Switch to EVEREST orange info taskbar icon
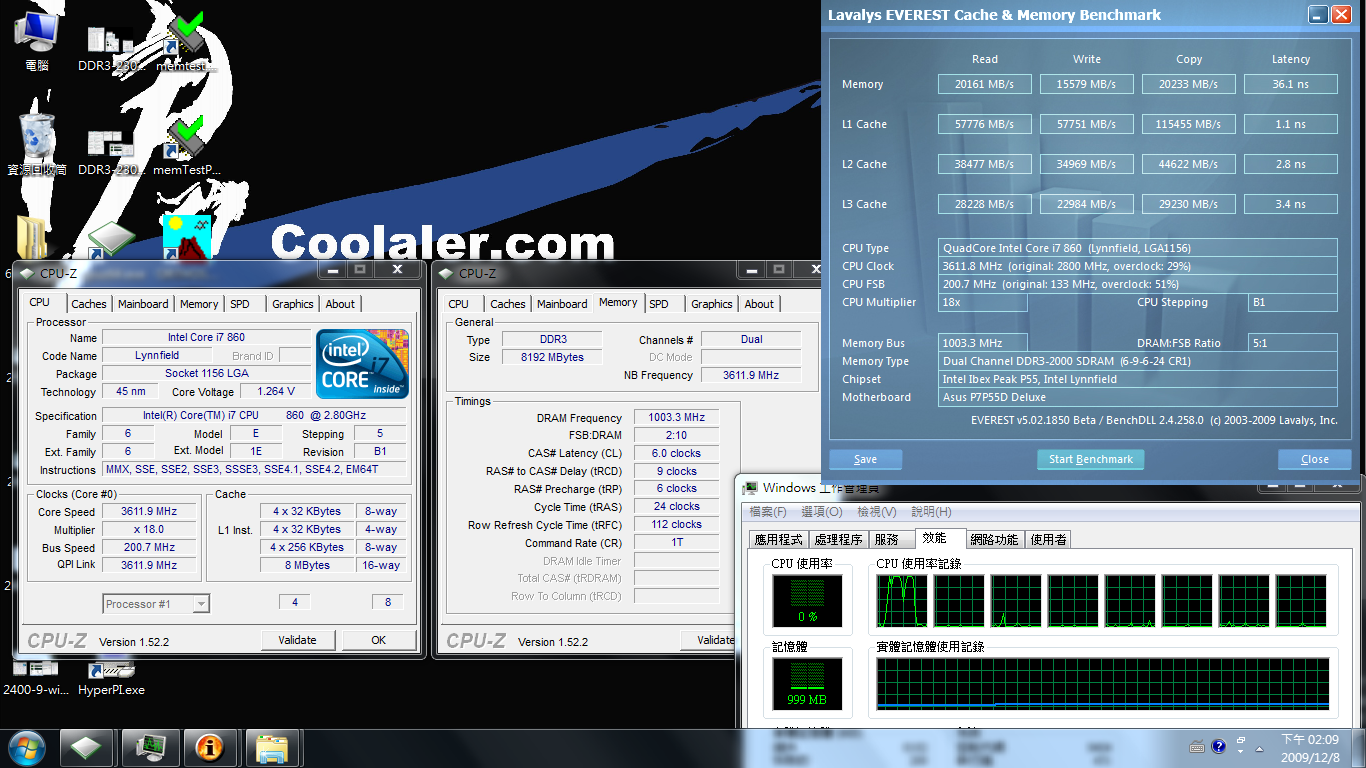 coord(210,747)
